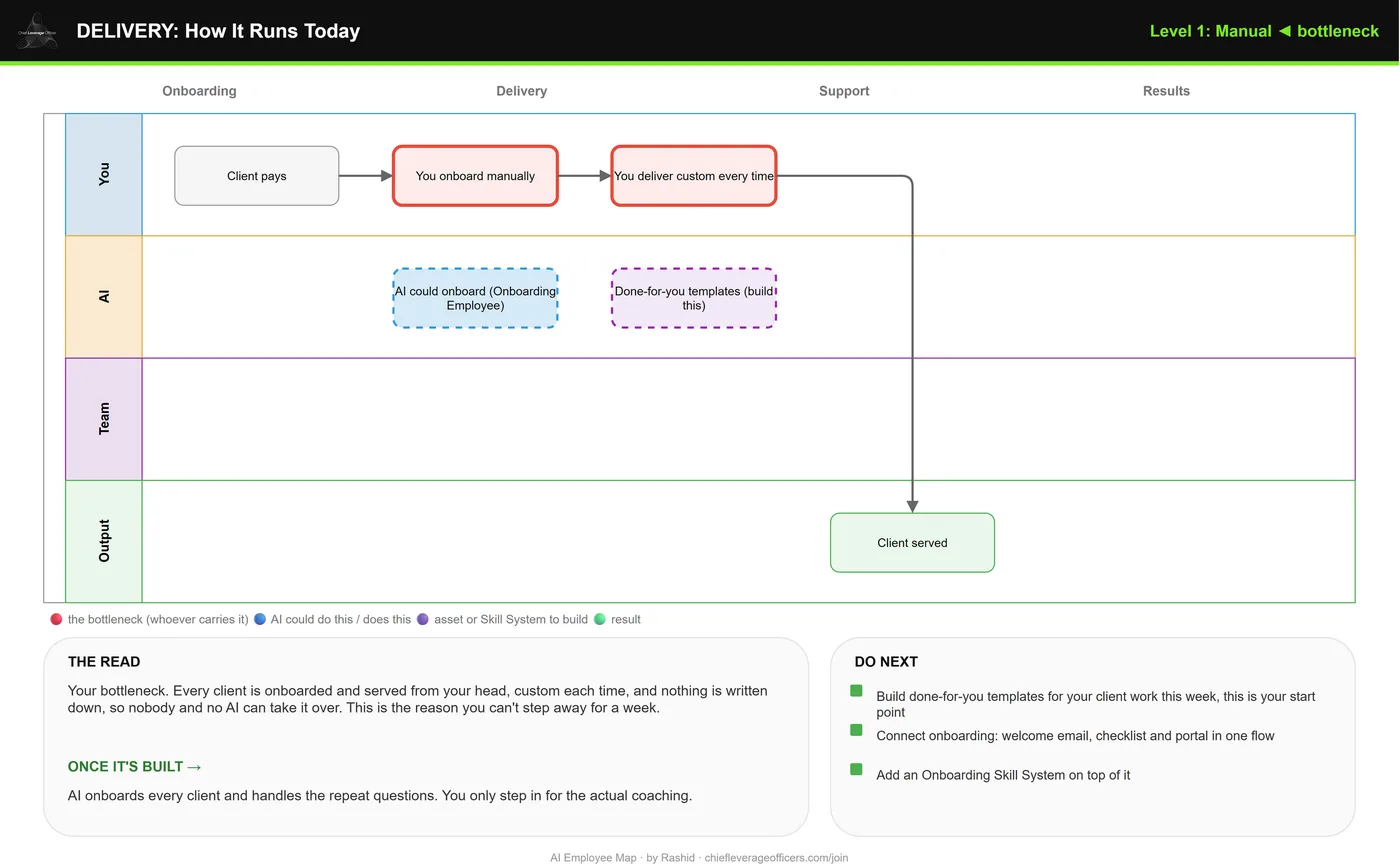Screen dimensions: 1400x868
Task: Click the 'You' swimlane label
Action: (x=104, y=175)
